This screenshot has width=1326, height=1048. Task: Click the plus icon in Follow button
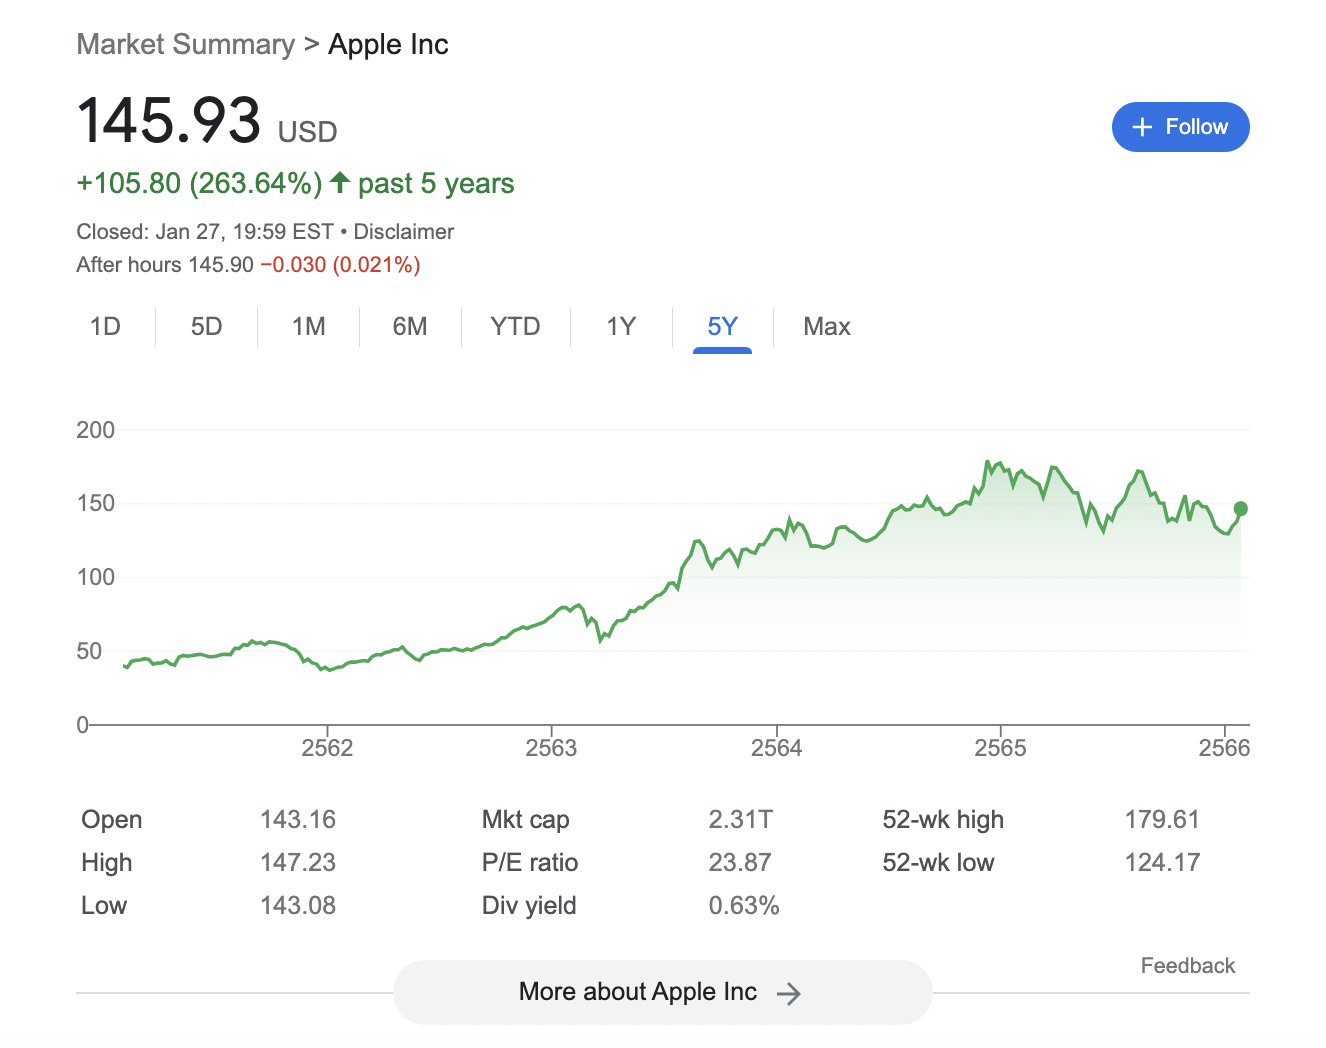[1142, 127]
